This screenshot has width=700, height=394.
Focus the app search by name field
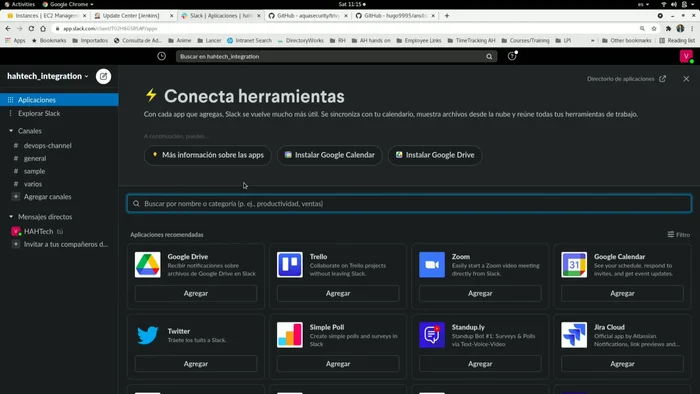409,203
